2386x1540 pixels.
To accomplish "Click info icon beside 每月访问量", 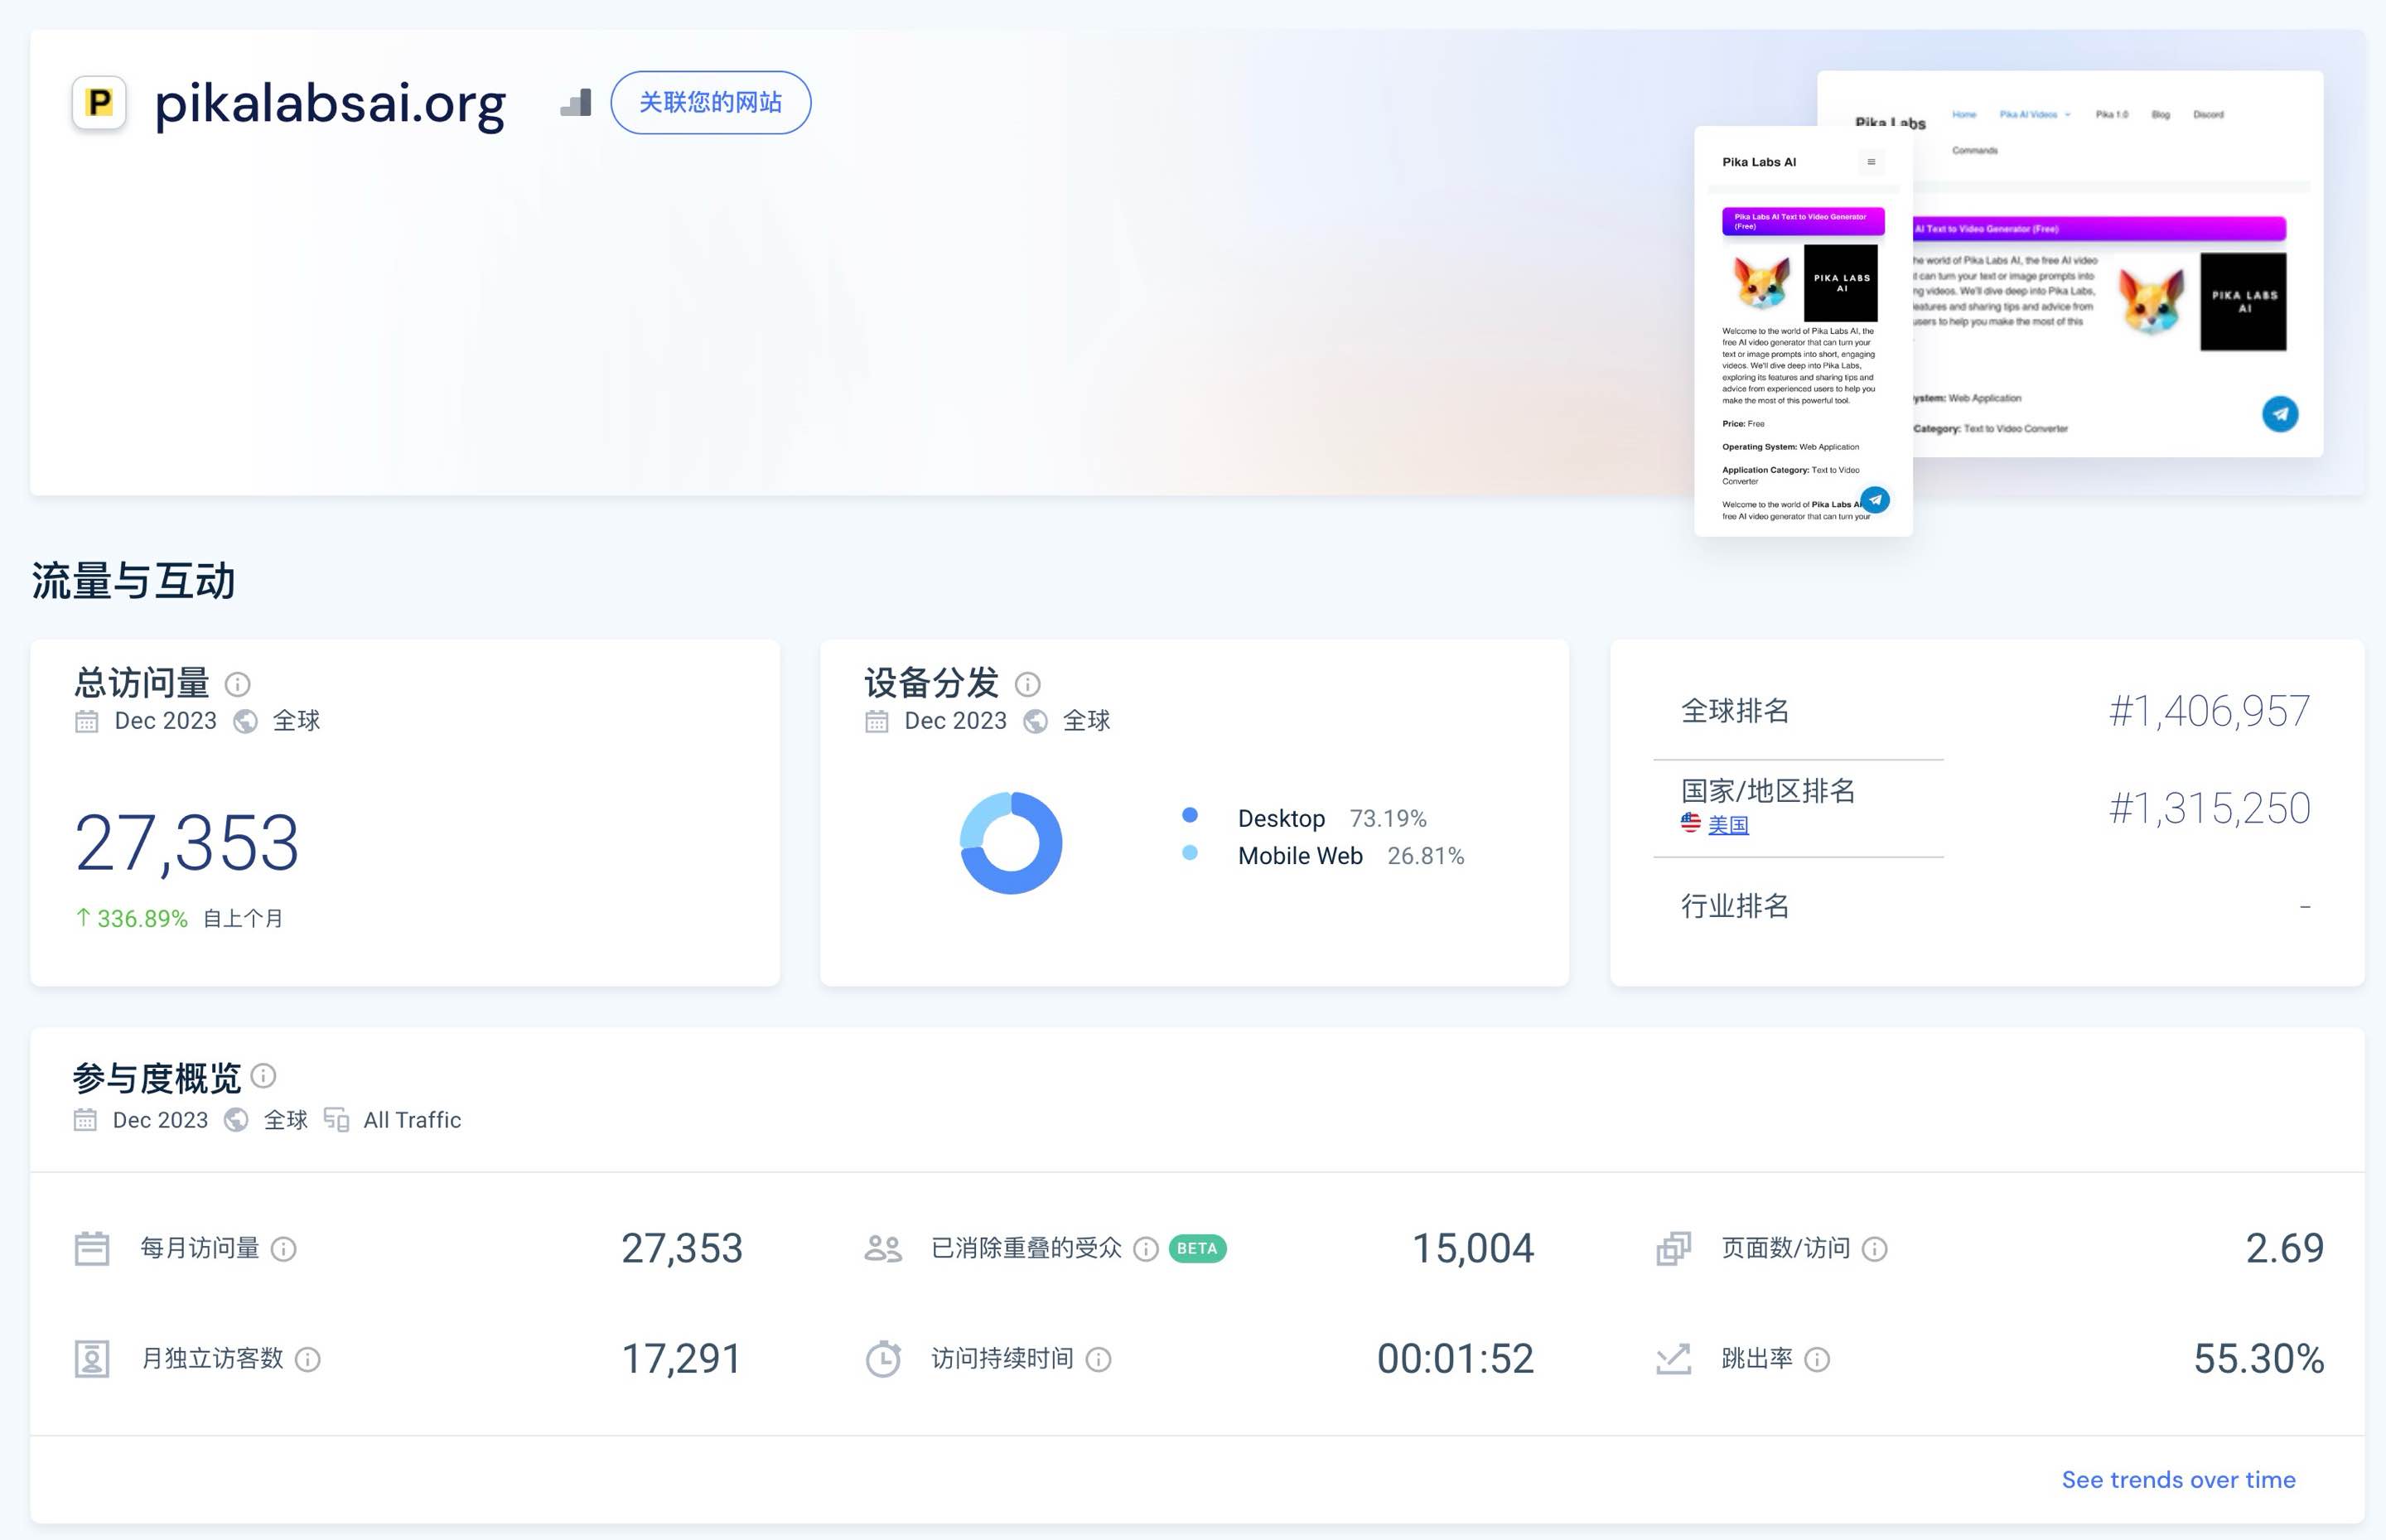I will (x=284, y=1249).
